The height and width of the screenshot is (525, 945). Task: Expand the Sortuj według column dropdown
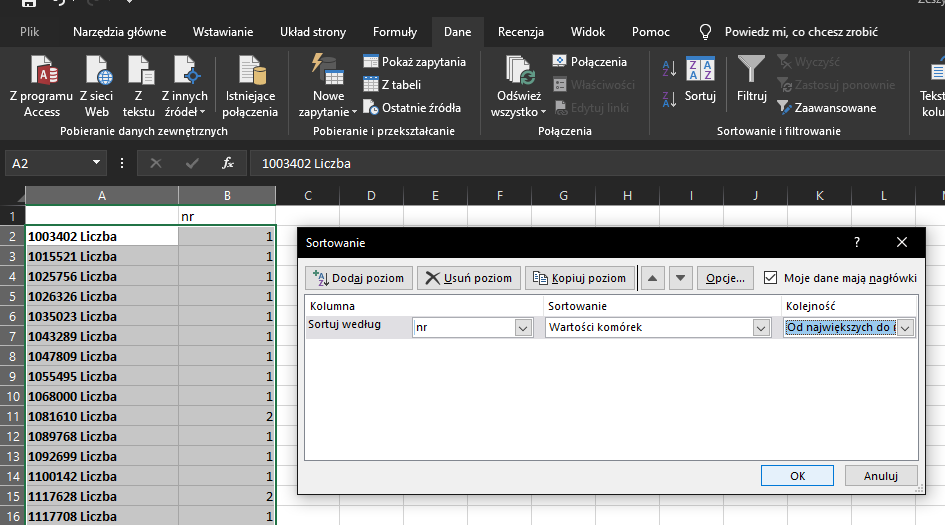(523, 328)
